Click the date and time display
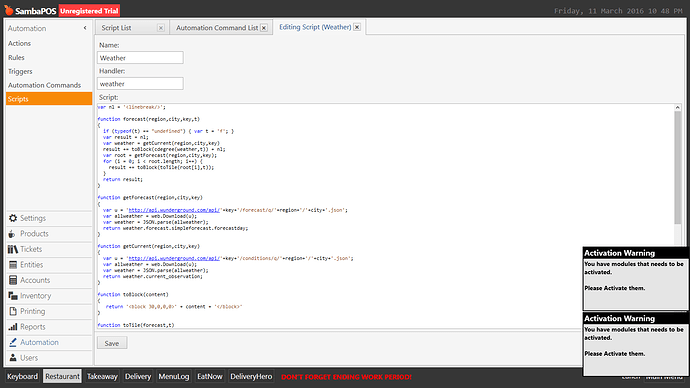This screenshot has height=388, width=690. pyautogui.click(x=618, y=11)
